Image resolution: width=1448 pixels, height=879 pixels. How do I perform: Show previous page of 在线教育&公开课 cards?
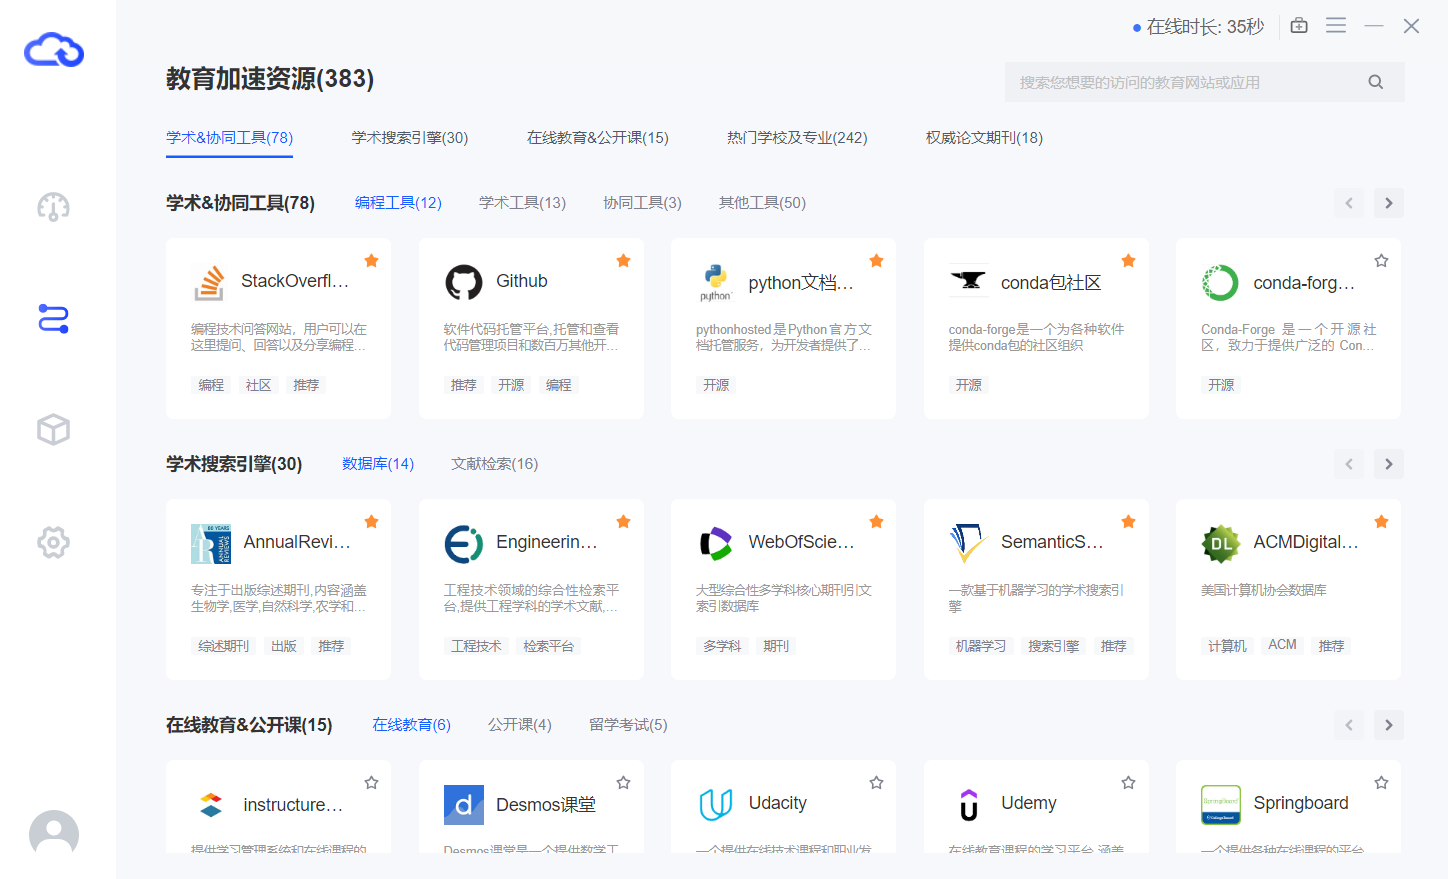pyautogui.click(x=1349, y=725)
